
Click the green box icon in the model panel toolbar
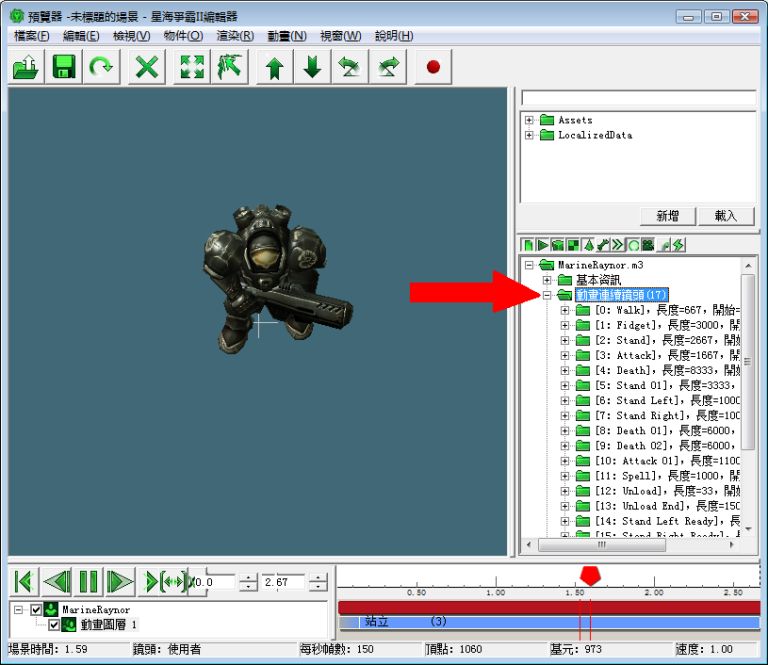click(557, 245)
